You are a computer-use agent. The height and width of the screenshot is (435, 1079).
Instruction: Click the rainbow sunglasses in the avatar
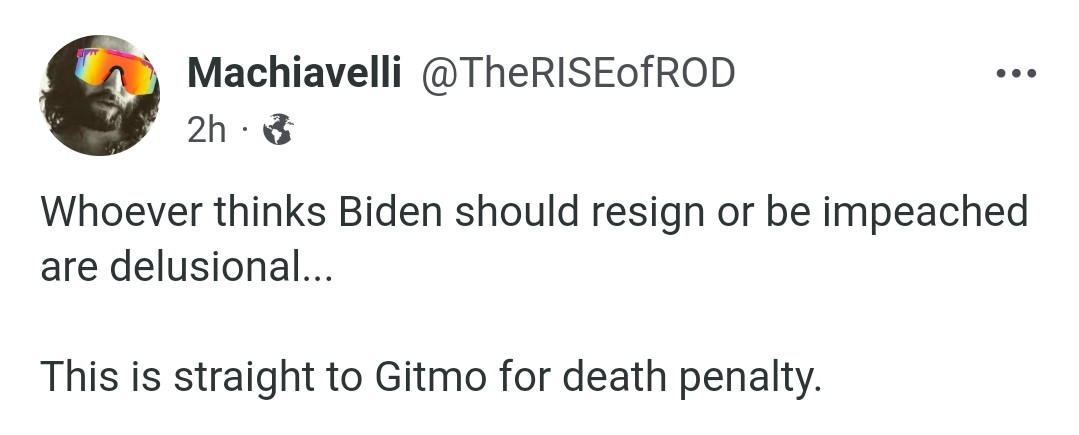[116, 70]
